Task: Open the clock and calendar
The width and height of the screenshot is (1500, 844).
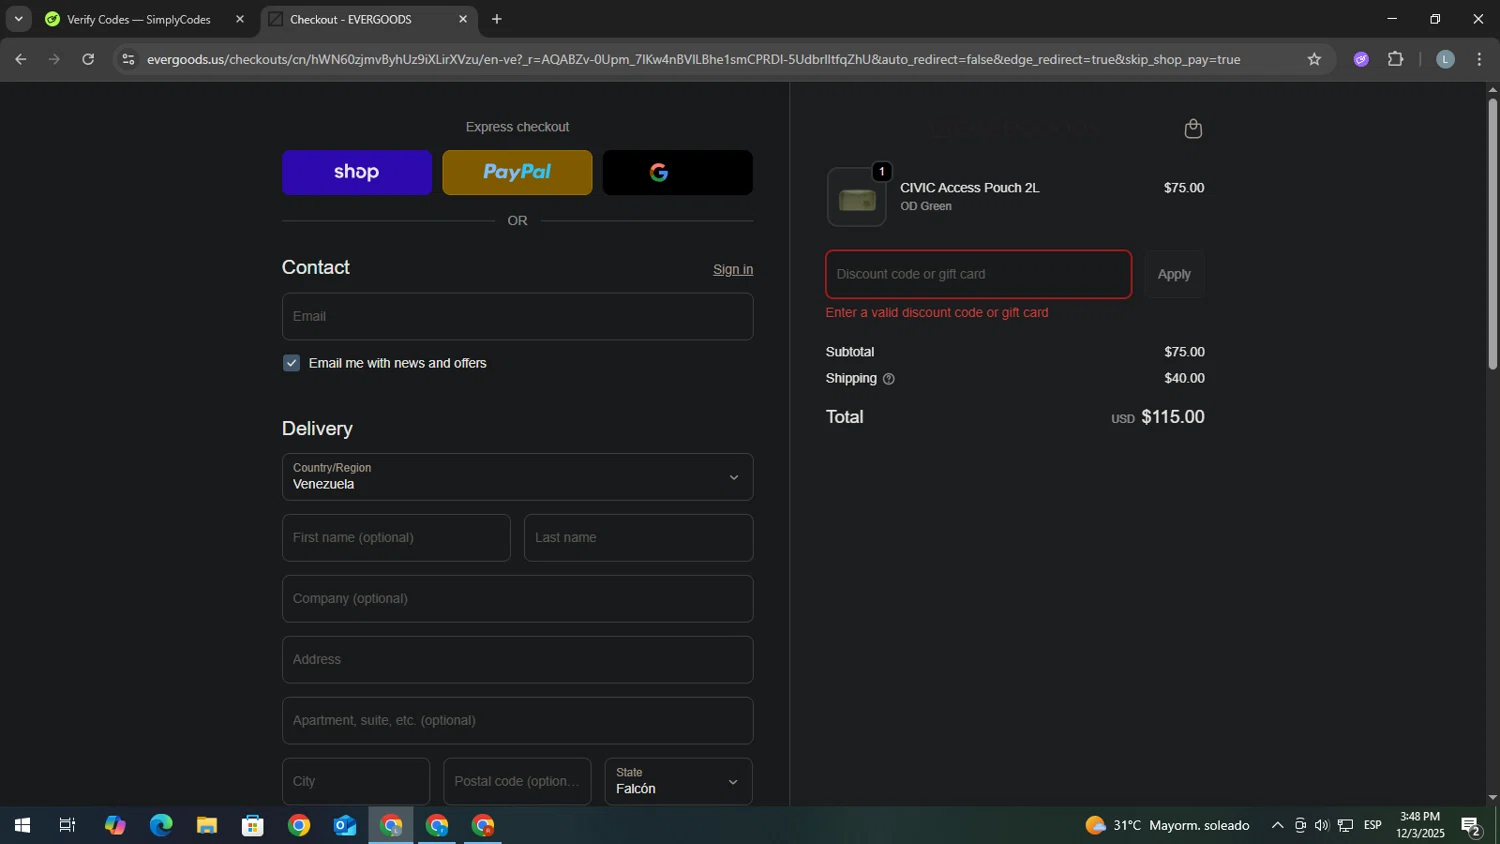Action: pyautogui.click(x=1420, y=825)
